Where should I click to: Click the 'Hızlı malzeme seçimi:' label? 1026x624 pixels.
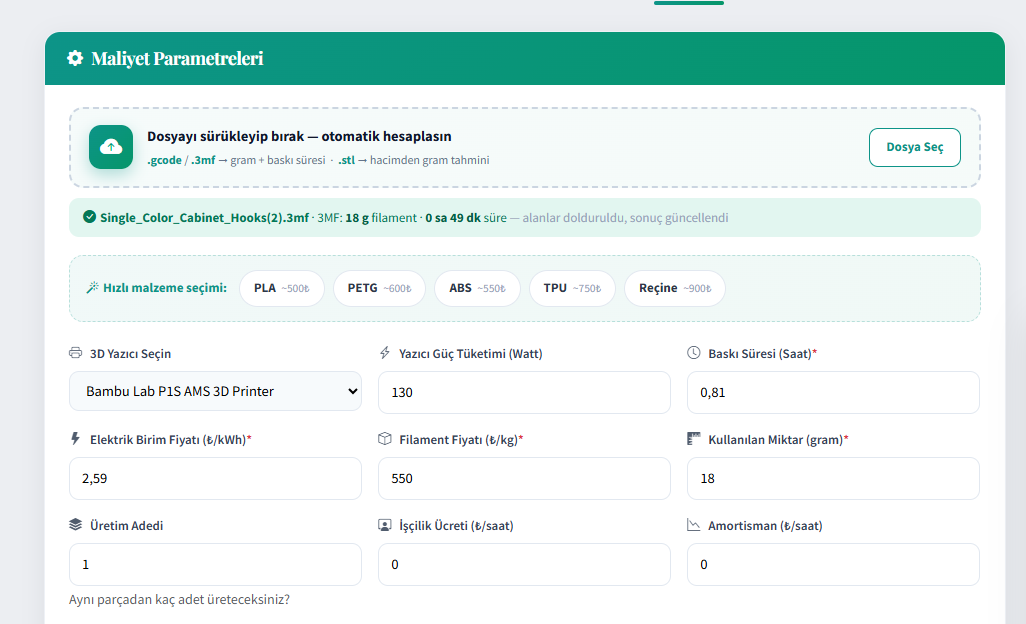[165, 288]
